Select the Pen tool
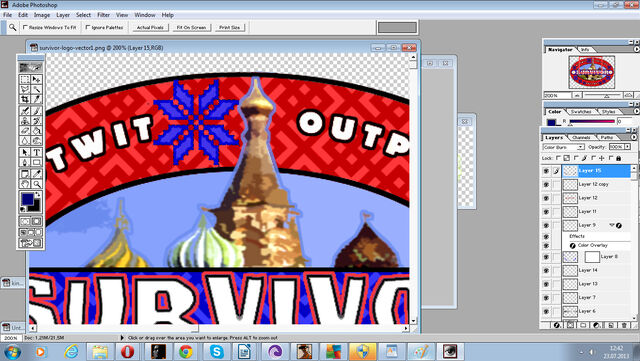The width and height of the screenshot is (640, 361). pyautogui.click(x=25, y=163)
